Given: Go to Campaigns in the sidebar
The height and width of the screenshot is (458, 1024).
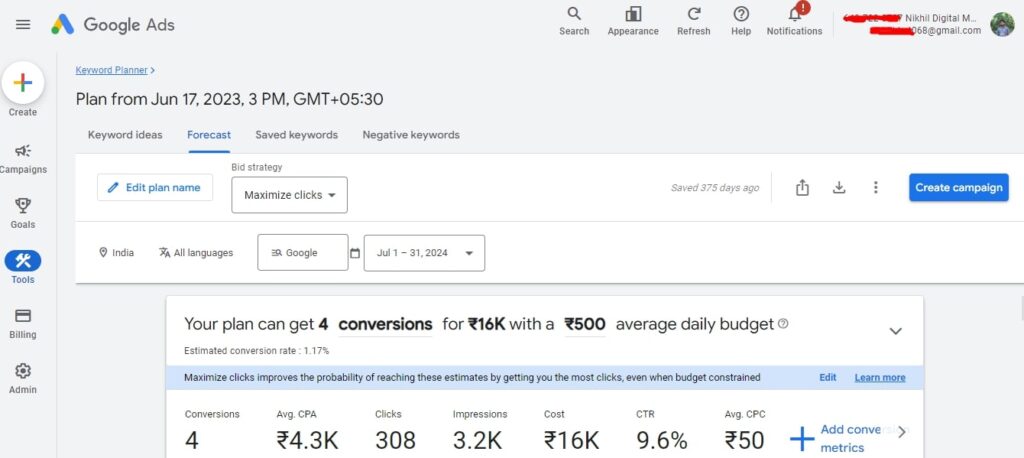Looking at the screenshot, I should pyautogui.click(x=23, y=159).
